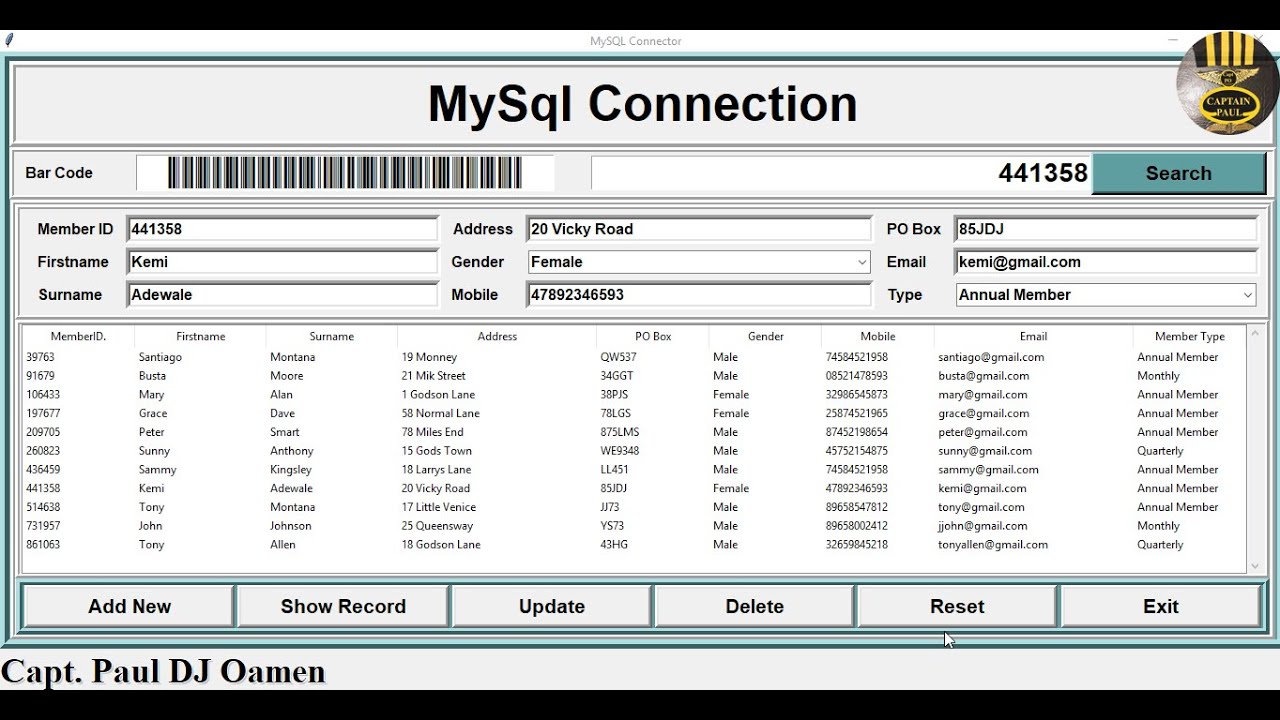The width and height of the screenshot is (1280, 720).
Task: Focus the Member ID input field
Action: 282,229
